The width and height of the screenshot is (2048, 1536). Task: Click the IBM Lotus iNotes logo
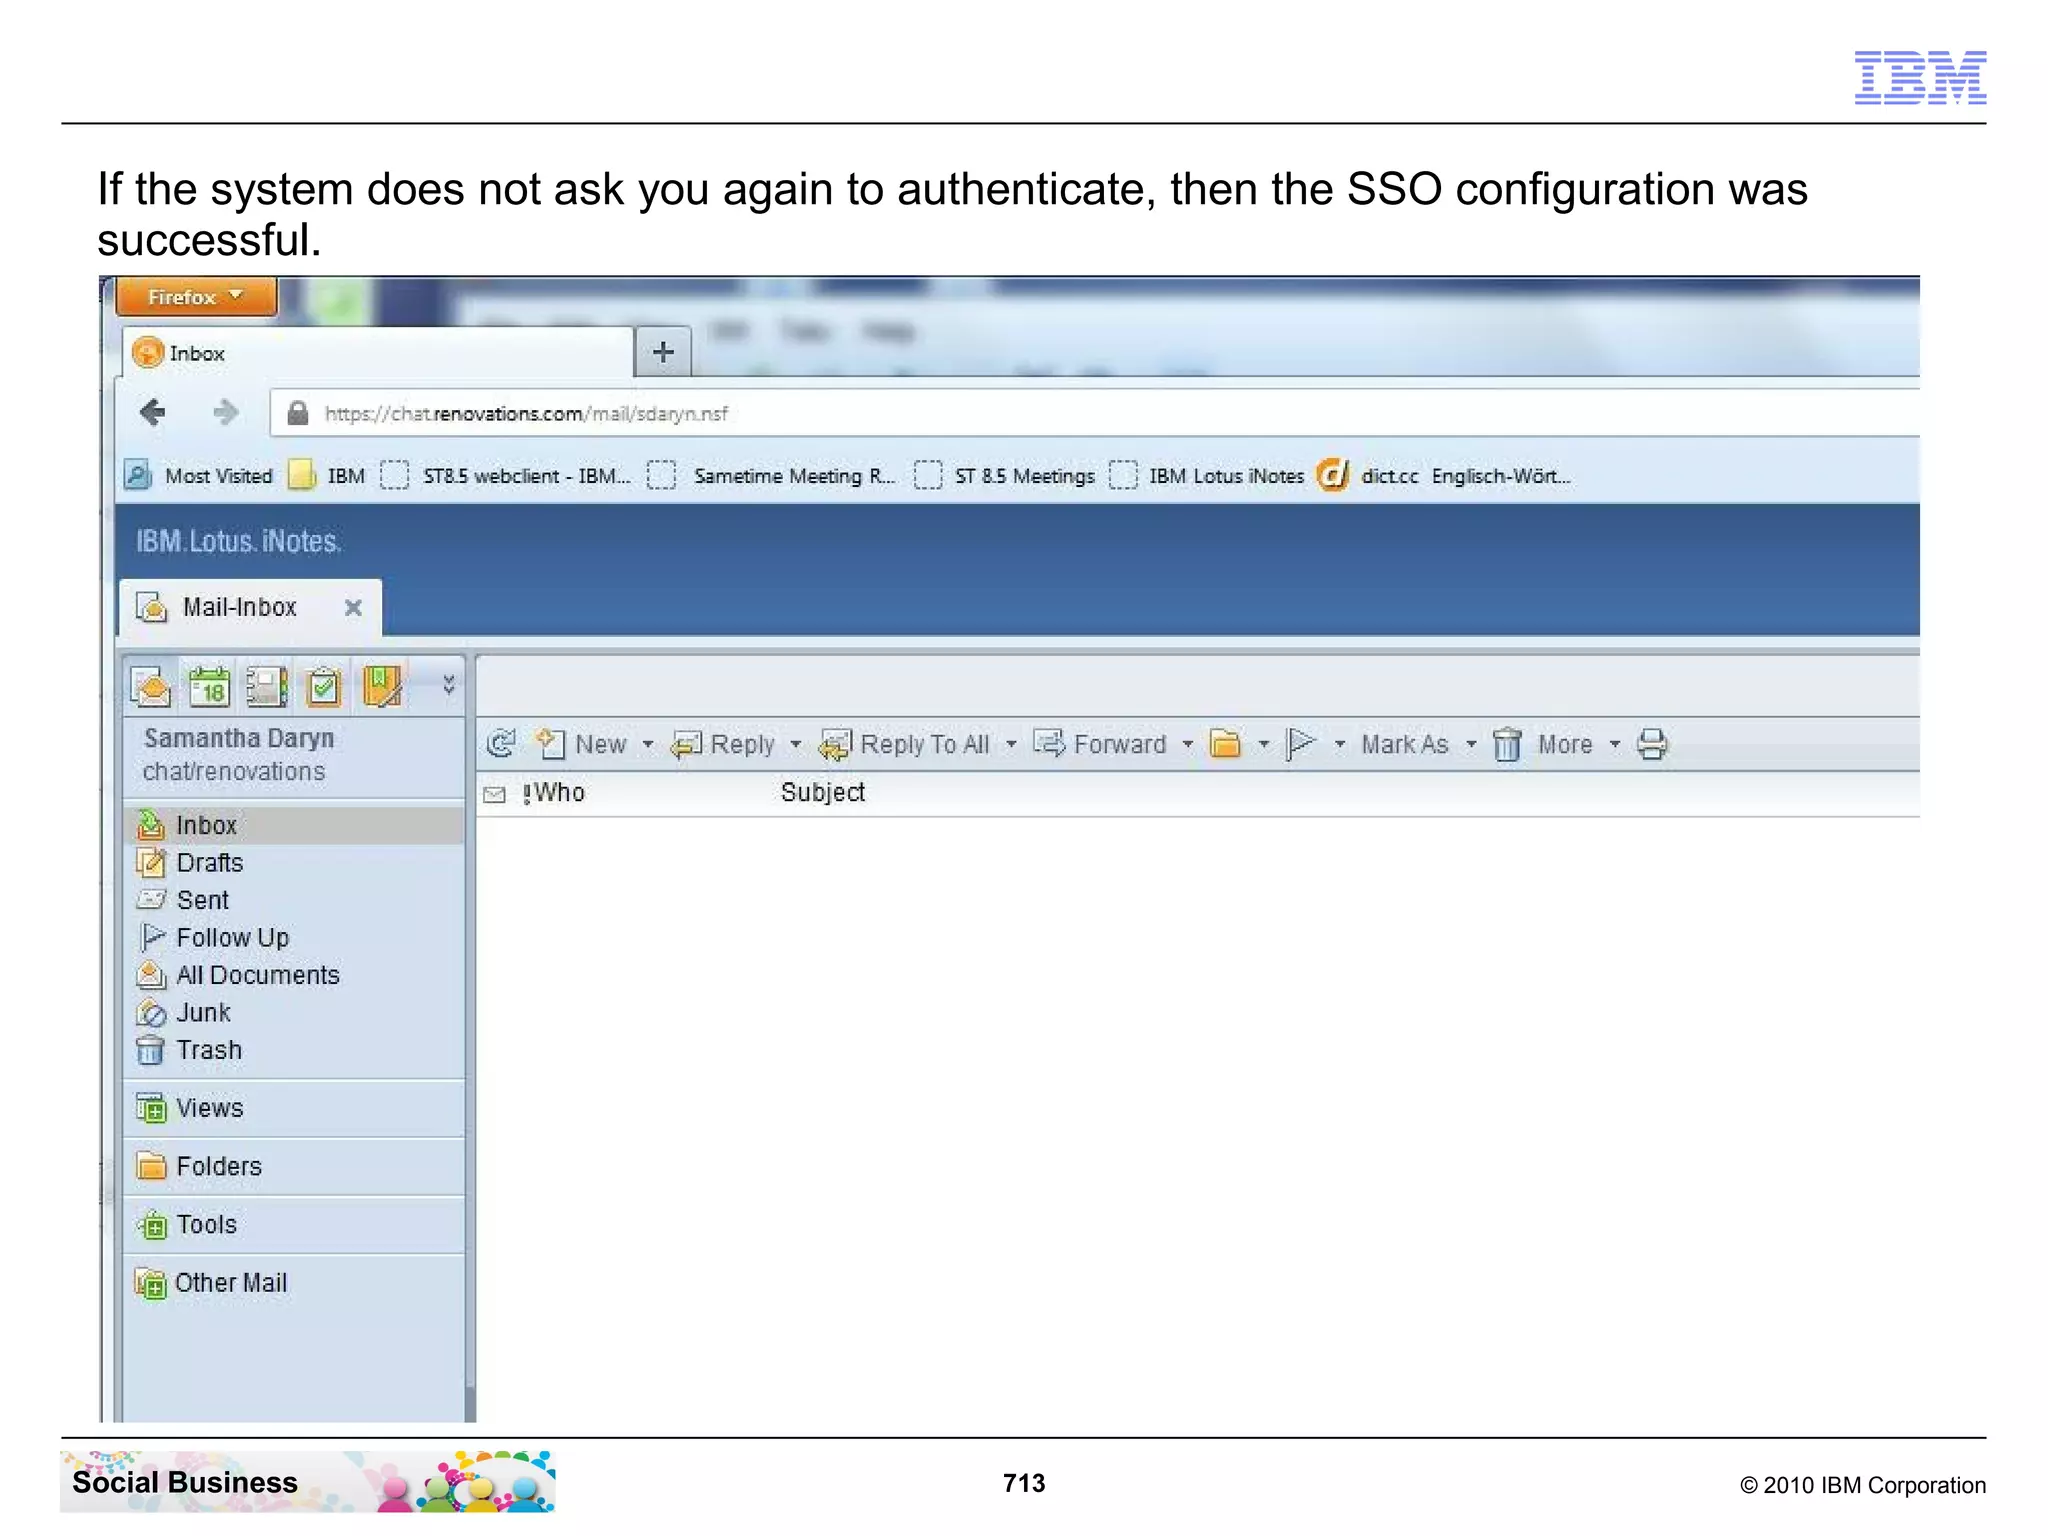tap(239, 541)
